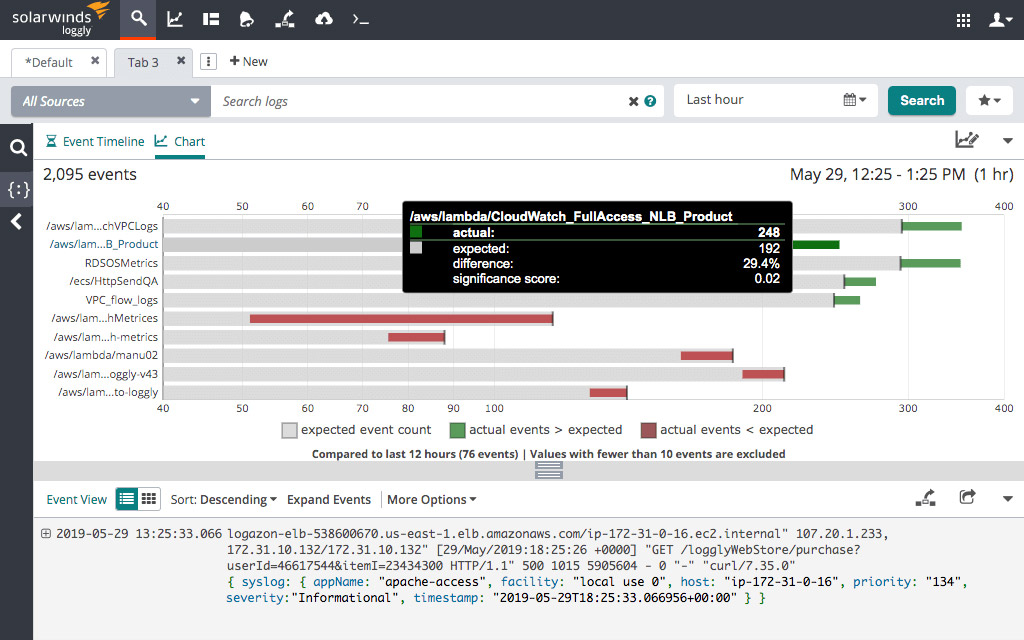Open the apps grid icon in header
This screenshot has height=640, width=1024.
pos(964,19)
